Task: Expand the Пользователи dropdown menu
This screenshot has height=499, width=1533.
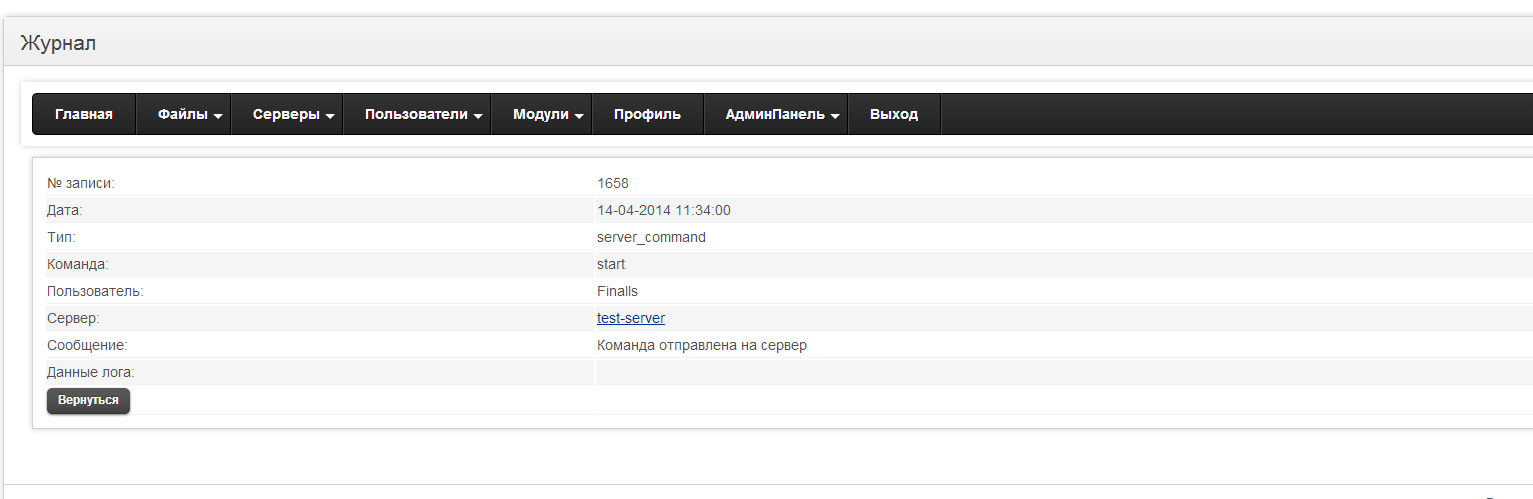Action: 424,114
